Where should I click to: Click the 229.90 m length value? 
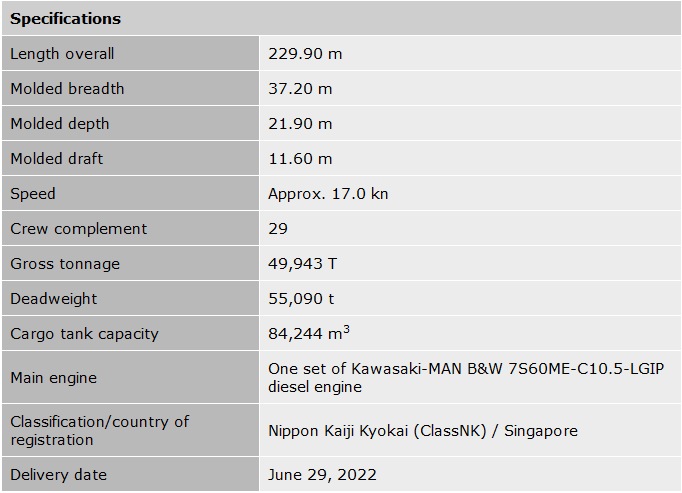click(305, 54)
